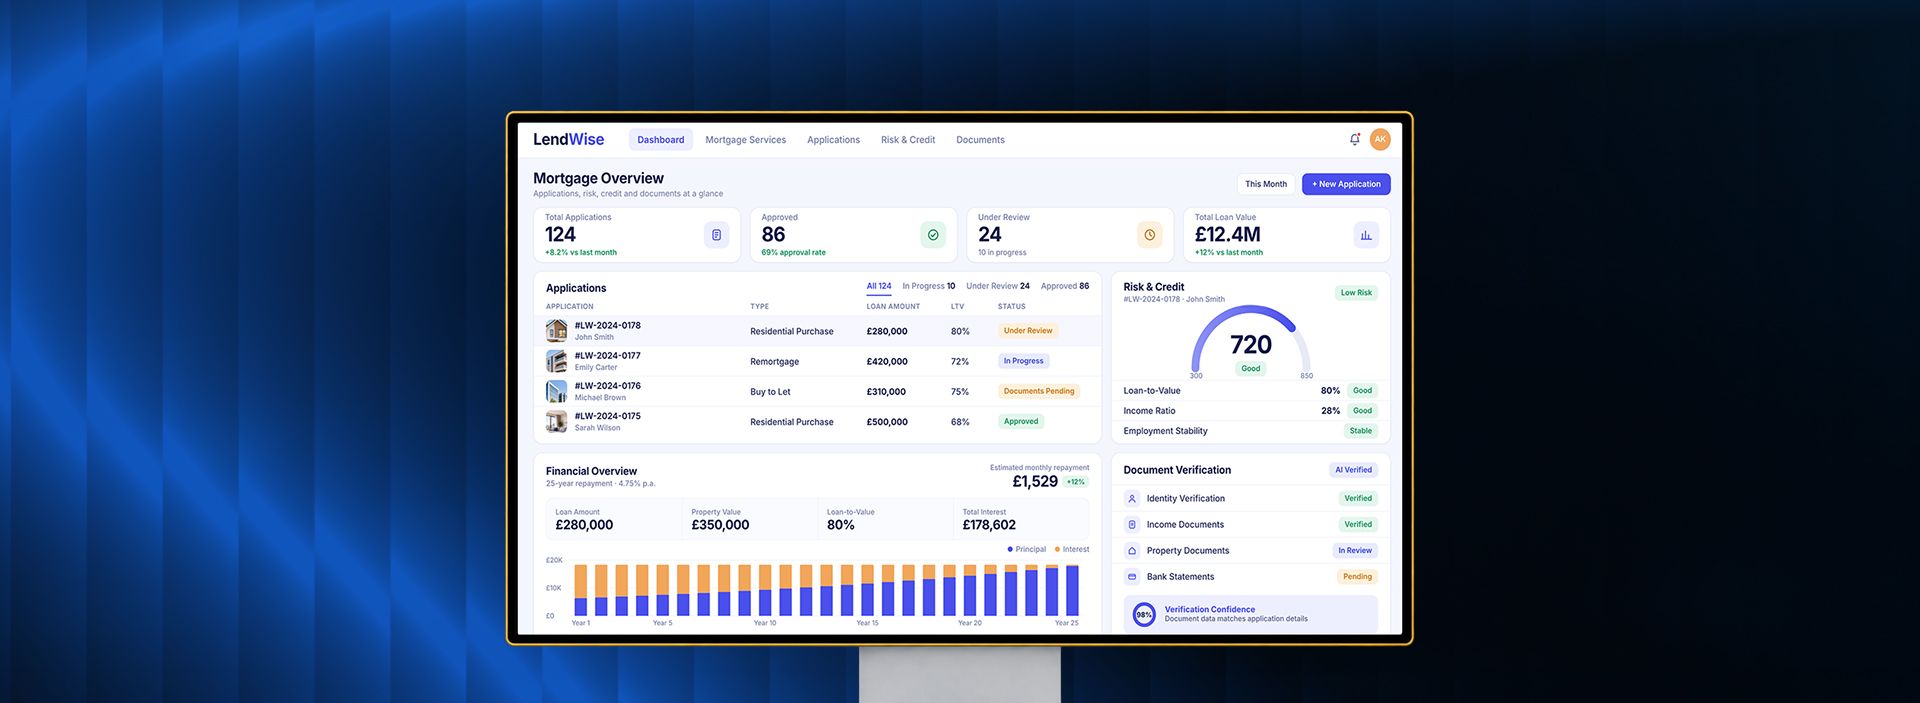1920x703 pixels.
Task: Click the £1,529 monthly repayment figure
Action: click(x=1035, y=481)
